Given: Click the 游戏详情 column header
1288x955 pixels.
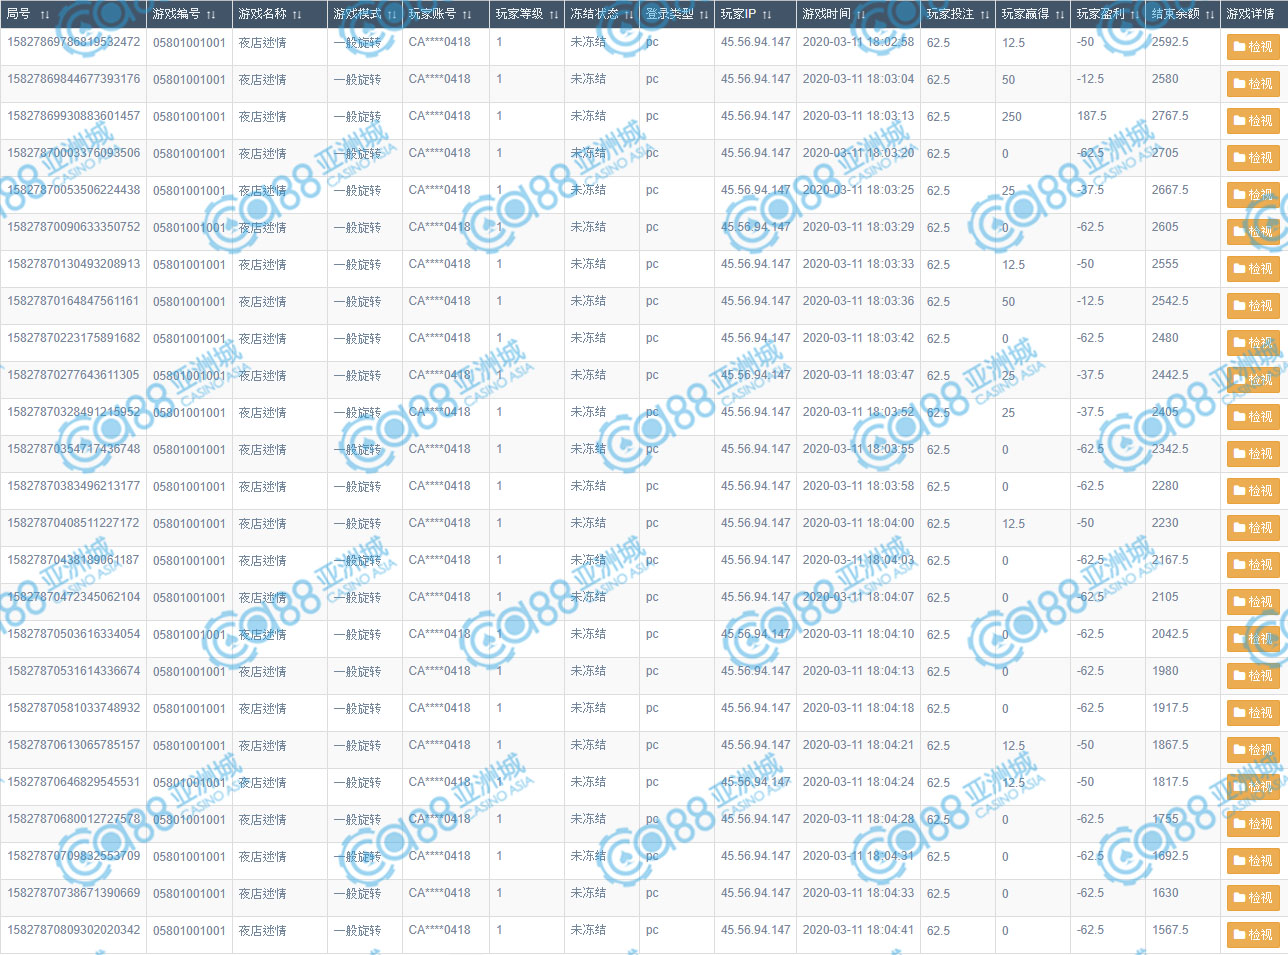Looking at the screenshot, I should [1251, 14].
